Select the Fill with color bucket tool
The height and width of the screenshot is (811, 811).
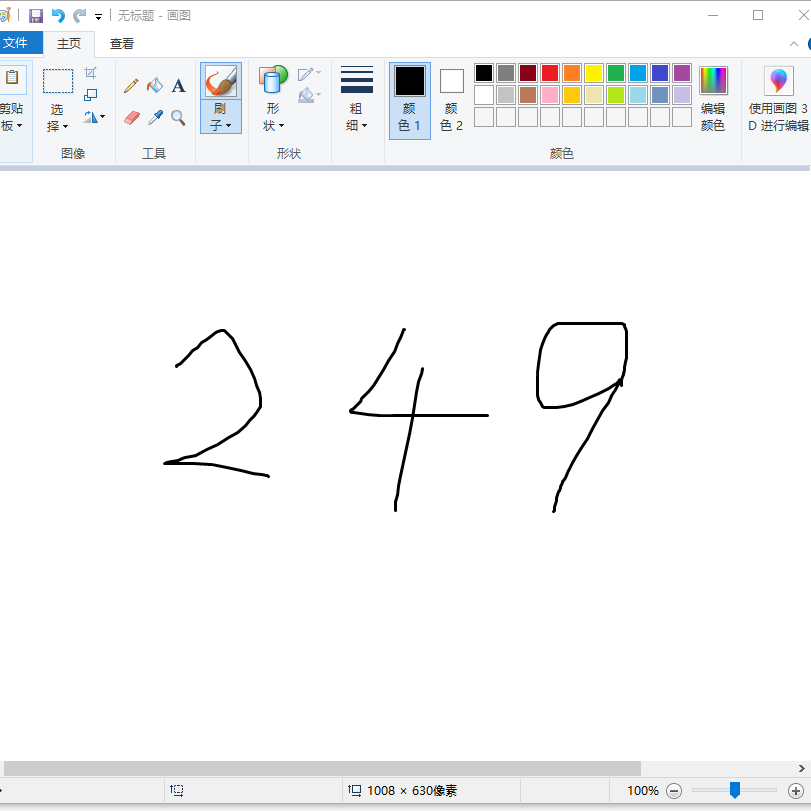click(x=155, y=86)
